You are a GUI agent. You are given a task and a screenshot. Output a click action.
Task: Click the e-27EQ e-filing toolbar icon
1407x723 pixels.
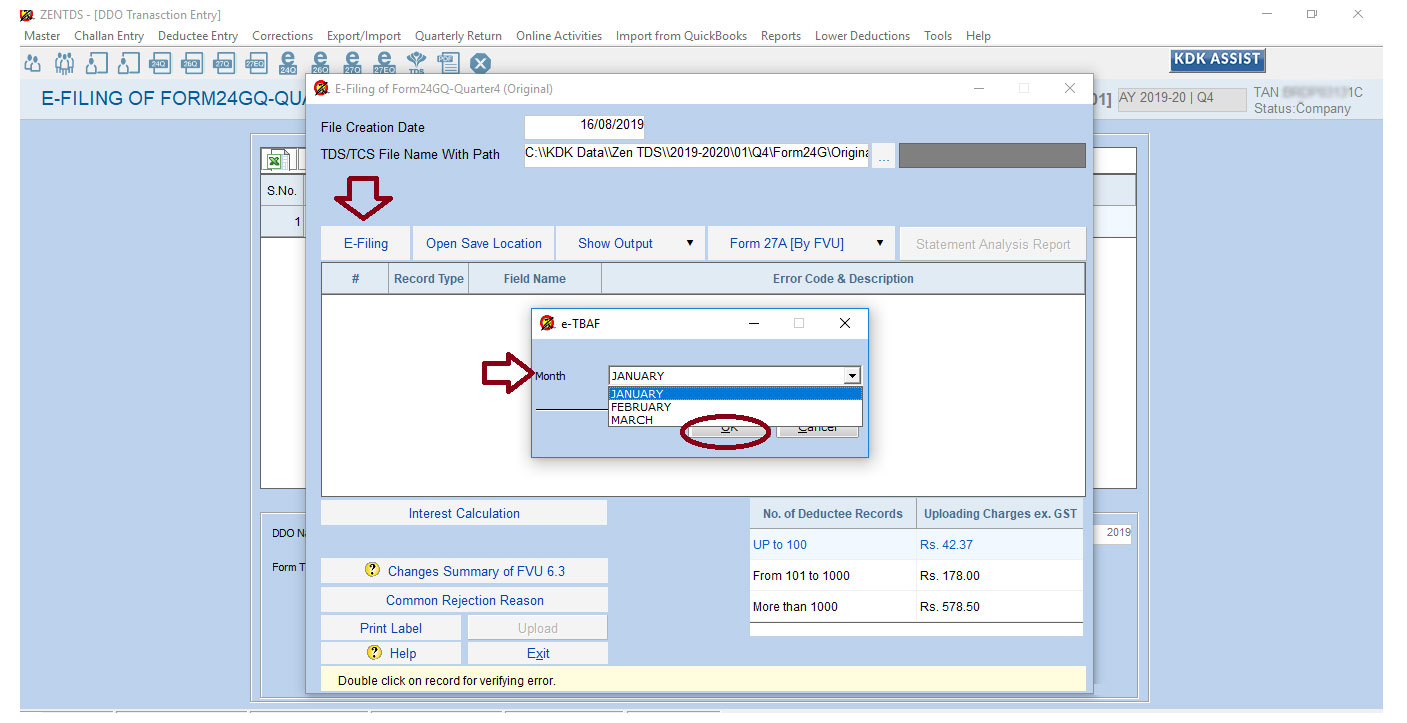pyautogui.click(x=384, y=63)
